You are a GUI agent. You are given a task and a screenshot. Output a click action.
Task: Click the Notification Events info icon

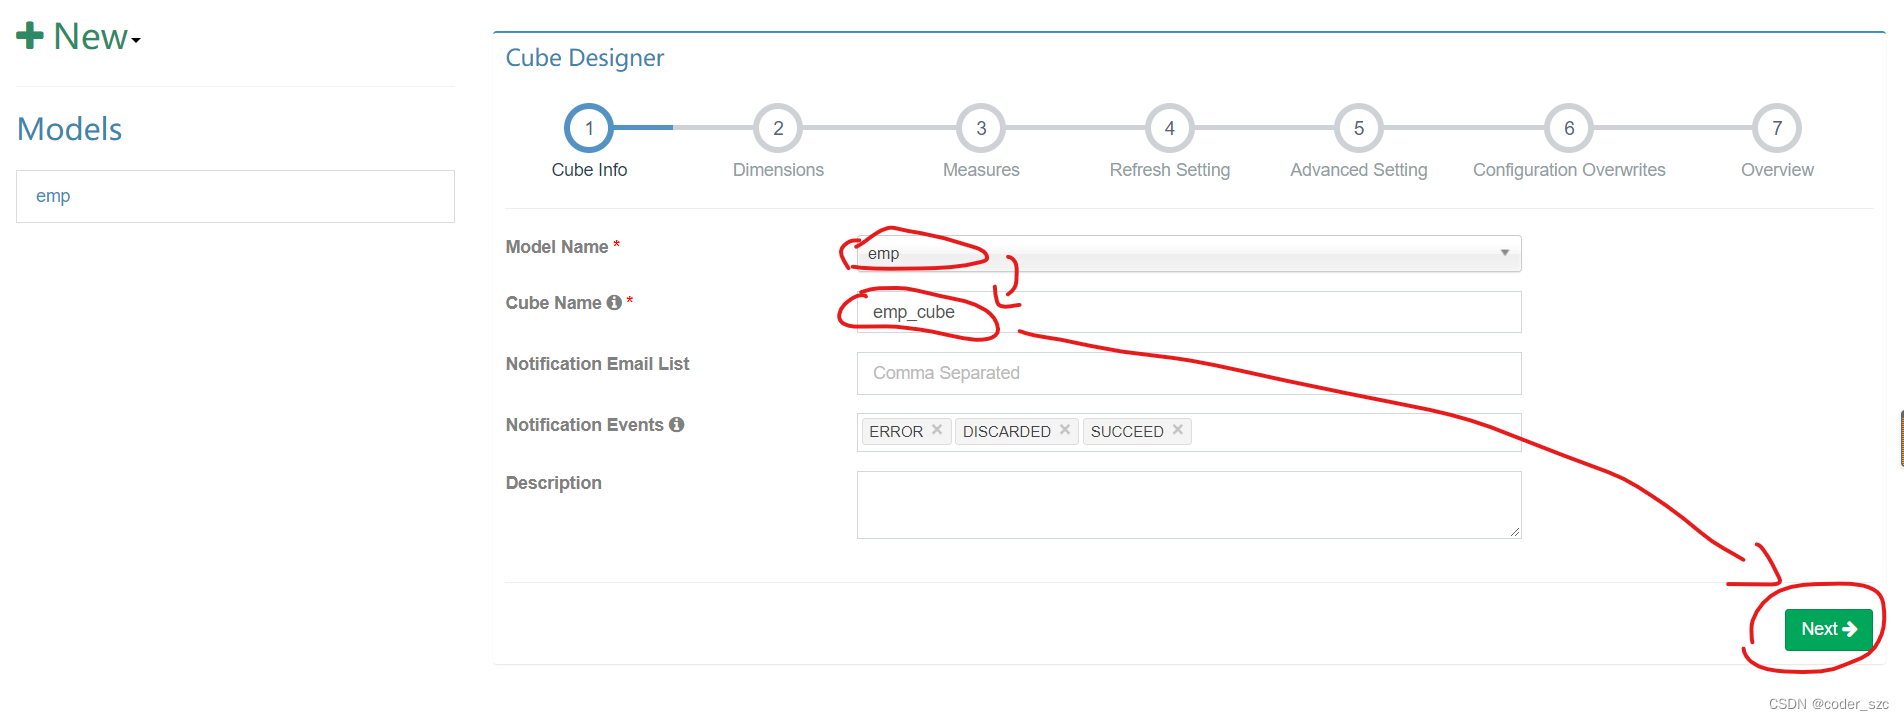(677, 425)
